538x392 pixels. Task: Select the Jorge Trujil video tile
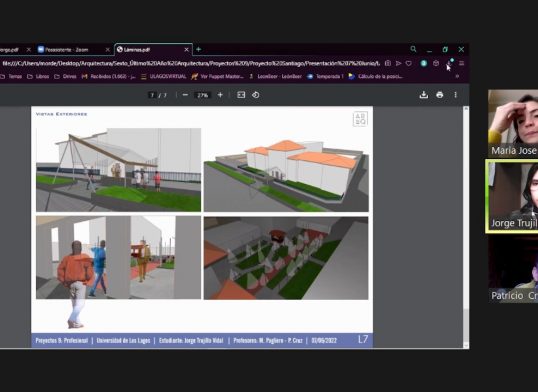coord(512,196)
